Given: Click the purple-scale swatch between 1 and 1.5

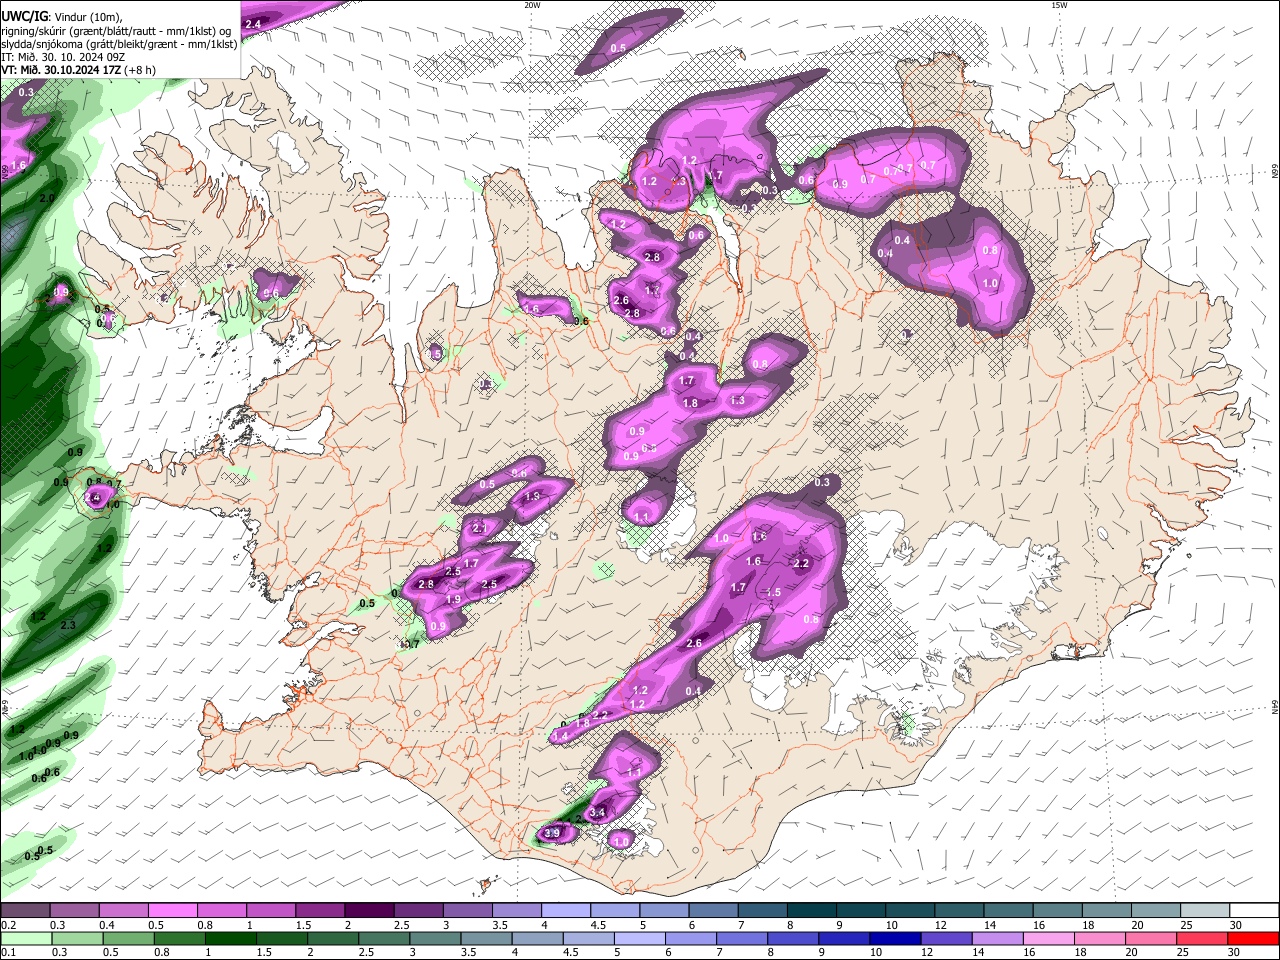Looking at the screenshot, I should (x=270, y=911).
